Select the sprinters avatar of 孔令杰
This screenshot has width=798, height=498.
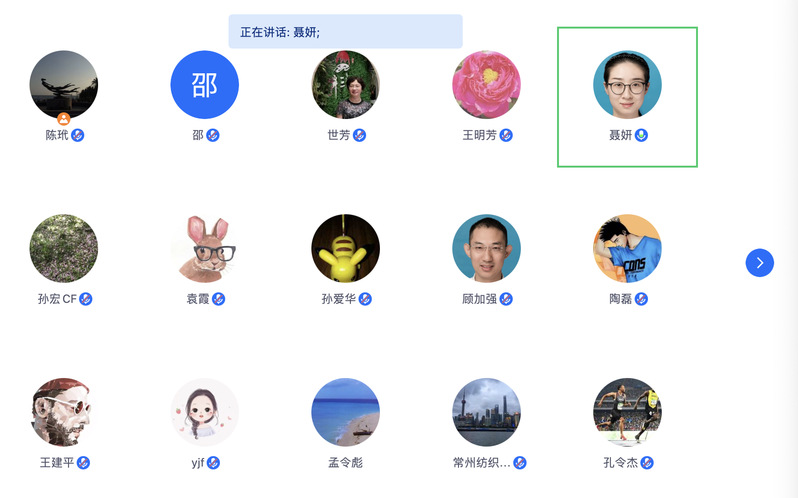coord(627,412)
